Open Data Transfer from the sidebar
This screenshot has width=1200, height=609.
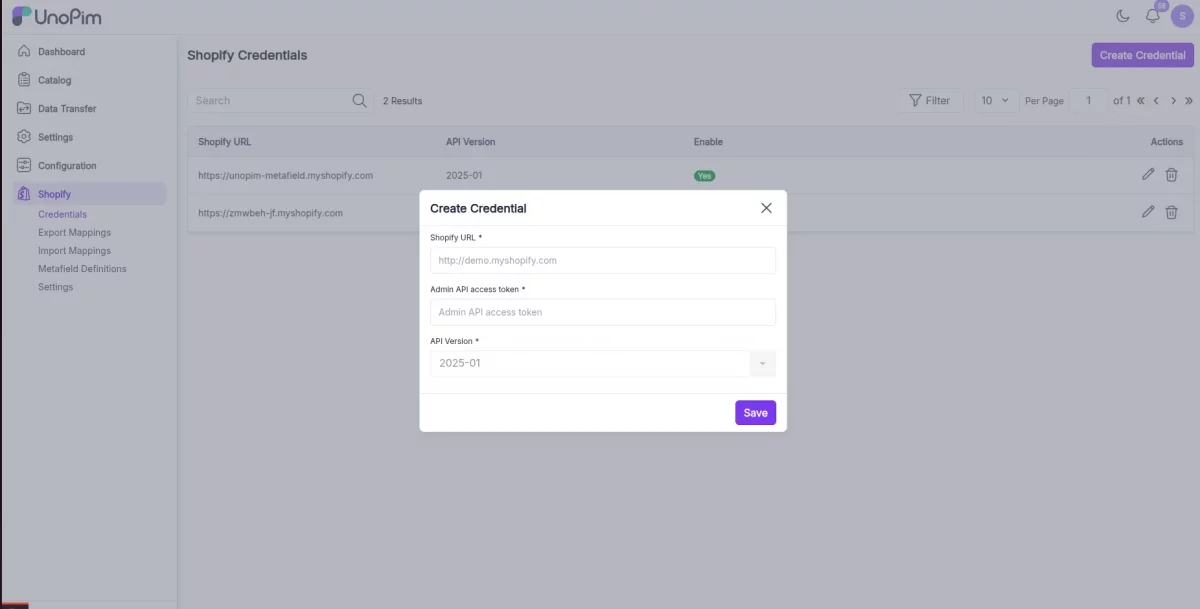(23, 108)
